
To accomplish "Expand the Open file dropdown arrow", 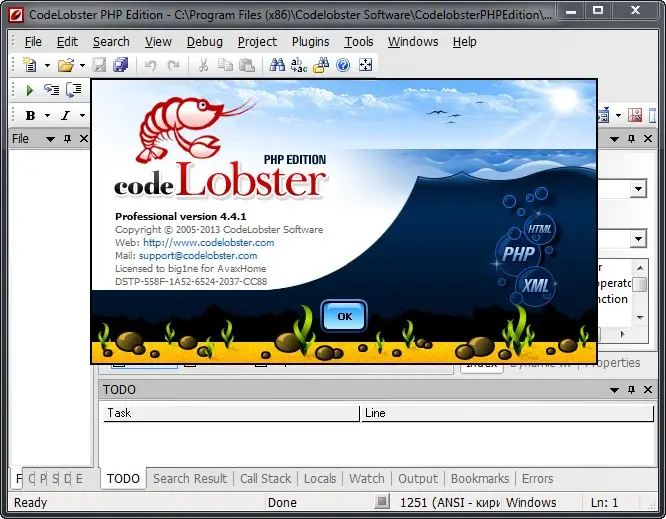I will [82, 65].
